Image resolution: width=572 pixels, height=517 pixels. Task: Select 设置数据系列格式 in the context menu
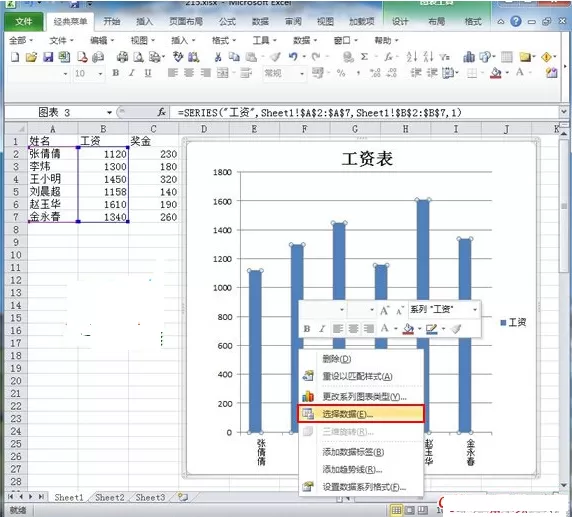(361, 487)
